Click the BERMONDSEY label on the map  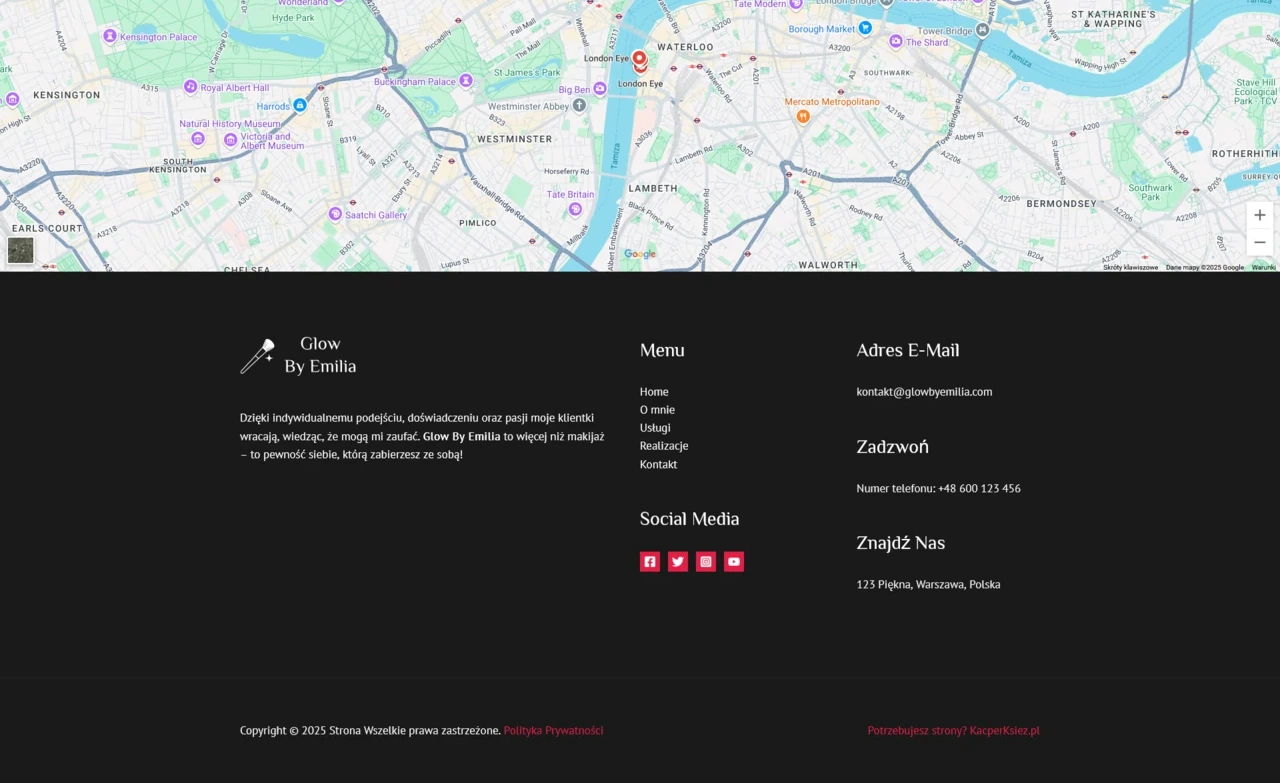tap(1061, 203)
